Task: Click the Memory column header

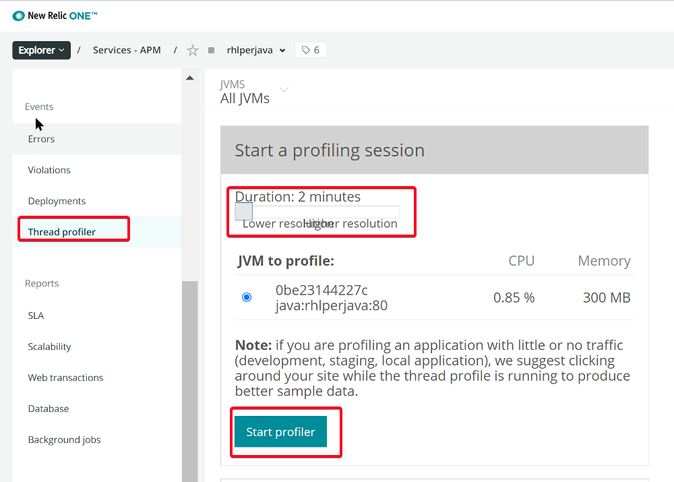Action: tap(604, 261)
